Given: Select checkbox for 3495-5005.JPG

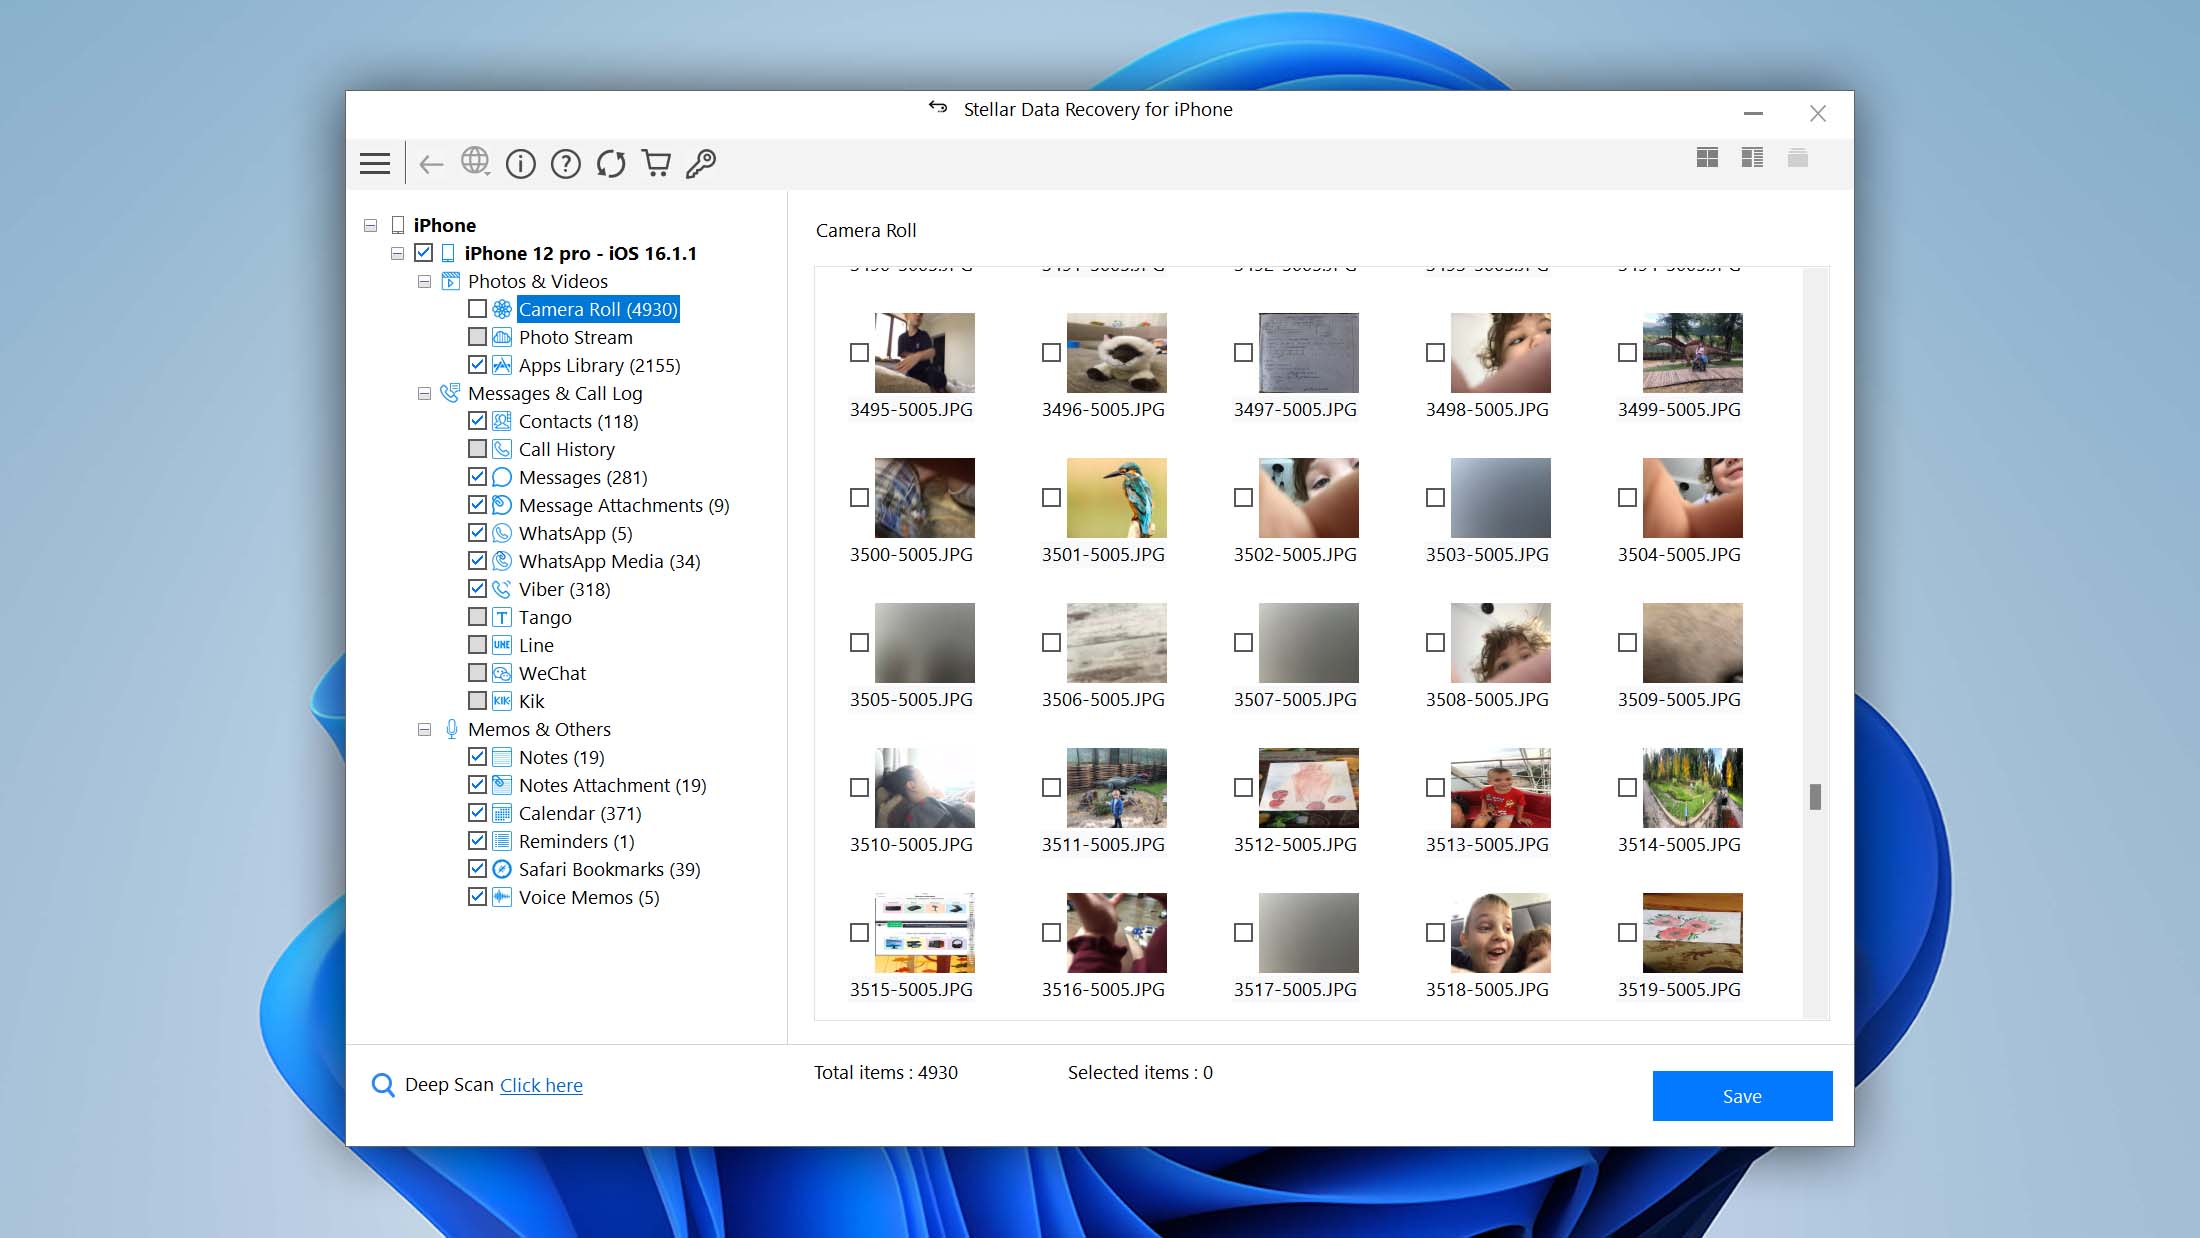Looking at the screenshot, I should tap(859, 352).
